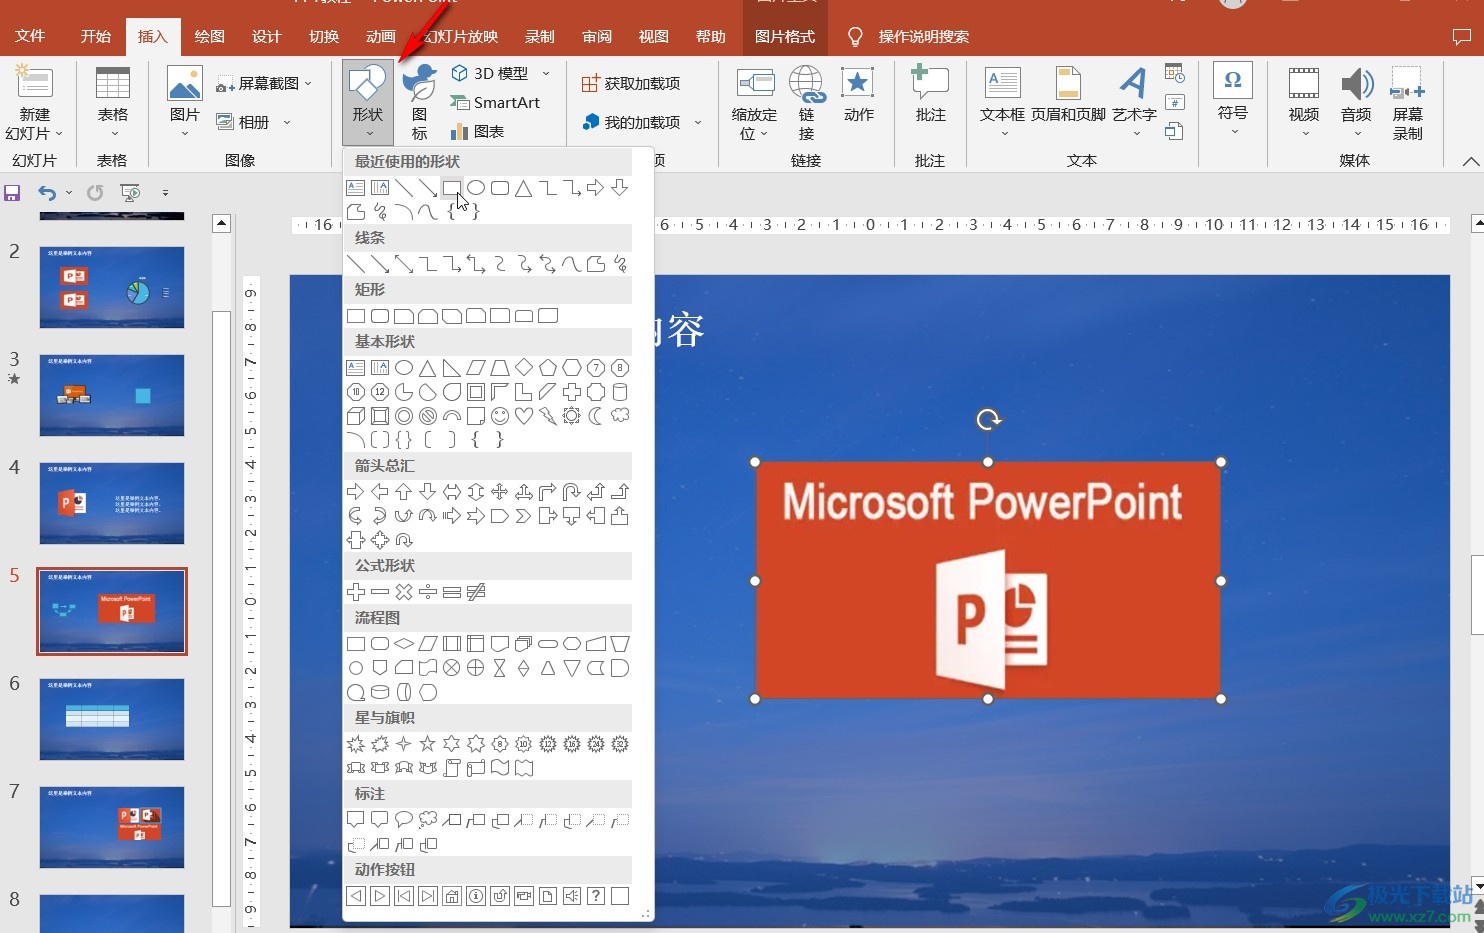Open the Picture Format (图片格式) tab
1484x933 pixels.
(785, 37)
